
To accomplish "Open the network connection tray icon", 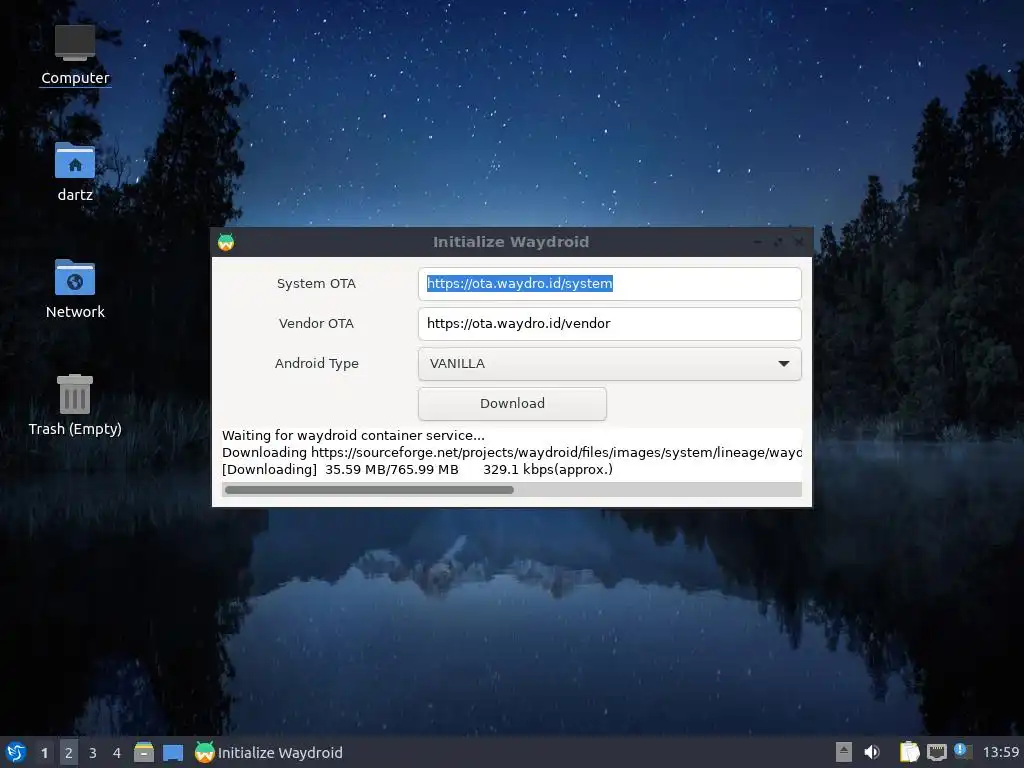I will click(x=936, y=752).
